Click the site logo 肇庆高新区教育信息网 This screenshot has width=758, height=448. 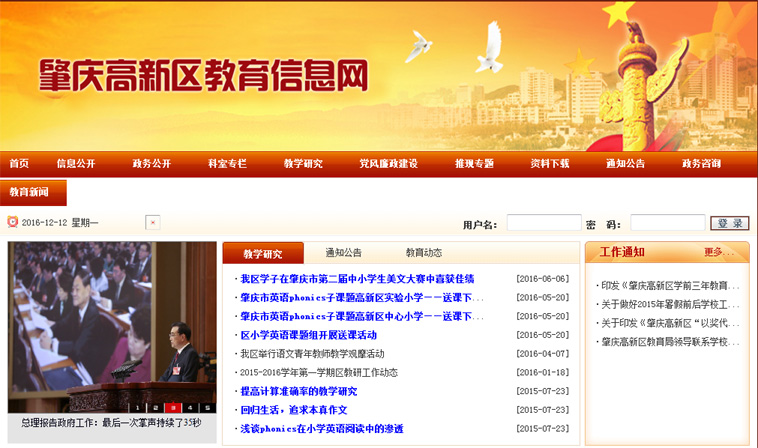point(204,75)
